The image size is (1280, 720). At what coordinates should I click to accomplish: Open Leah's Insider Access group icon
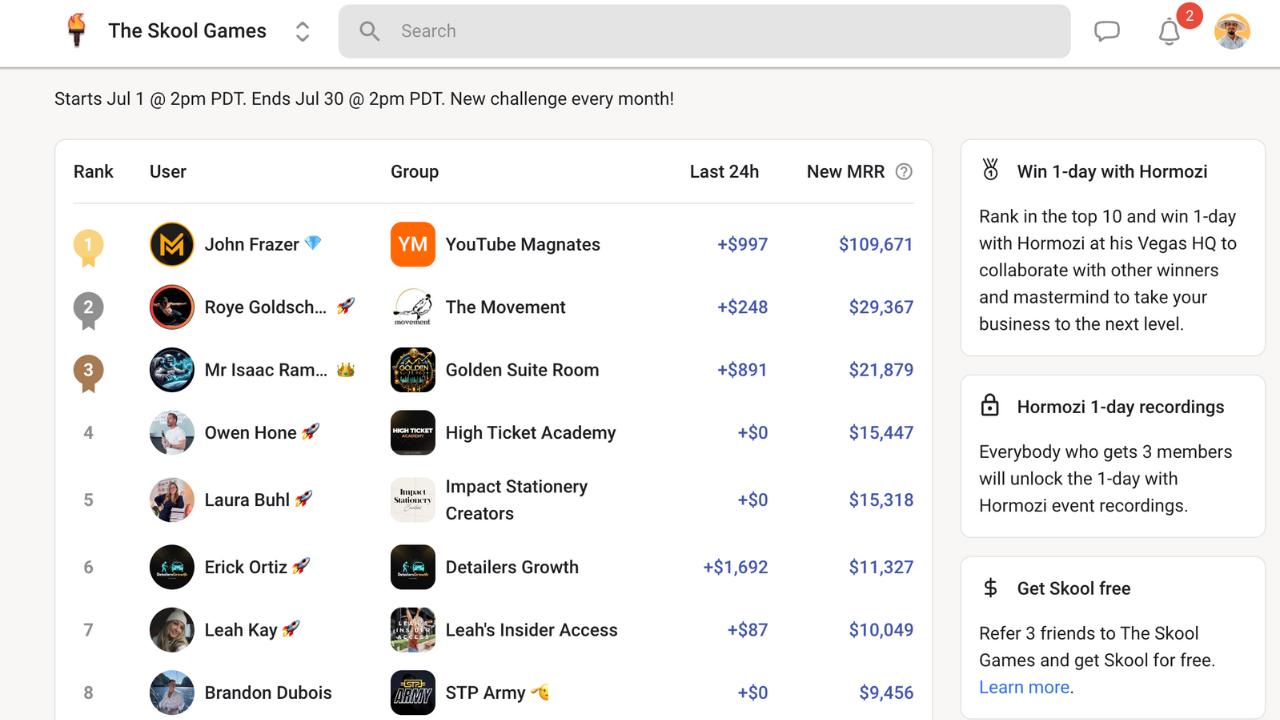pyautogui.click(x=413, y=630)
